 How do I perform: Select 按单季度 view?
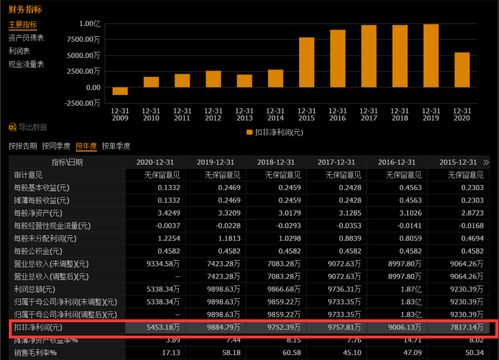coord(116,146)
